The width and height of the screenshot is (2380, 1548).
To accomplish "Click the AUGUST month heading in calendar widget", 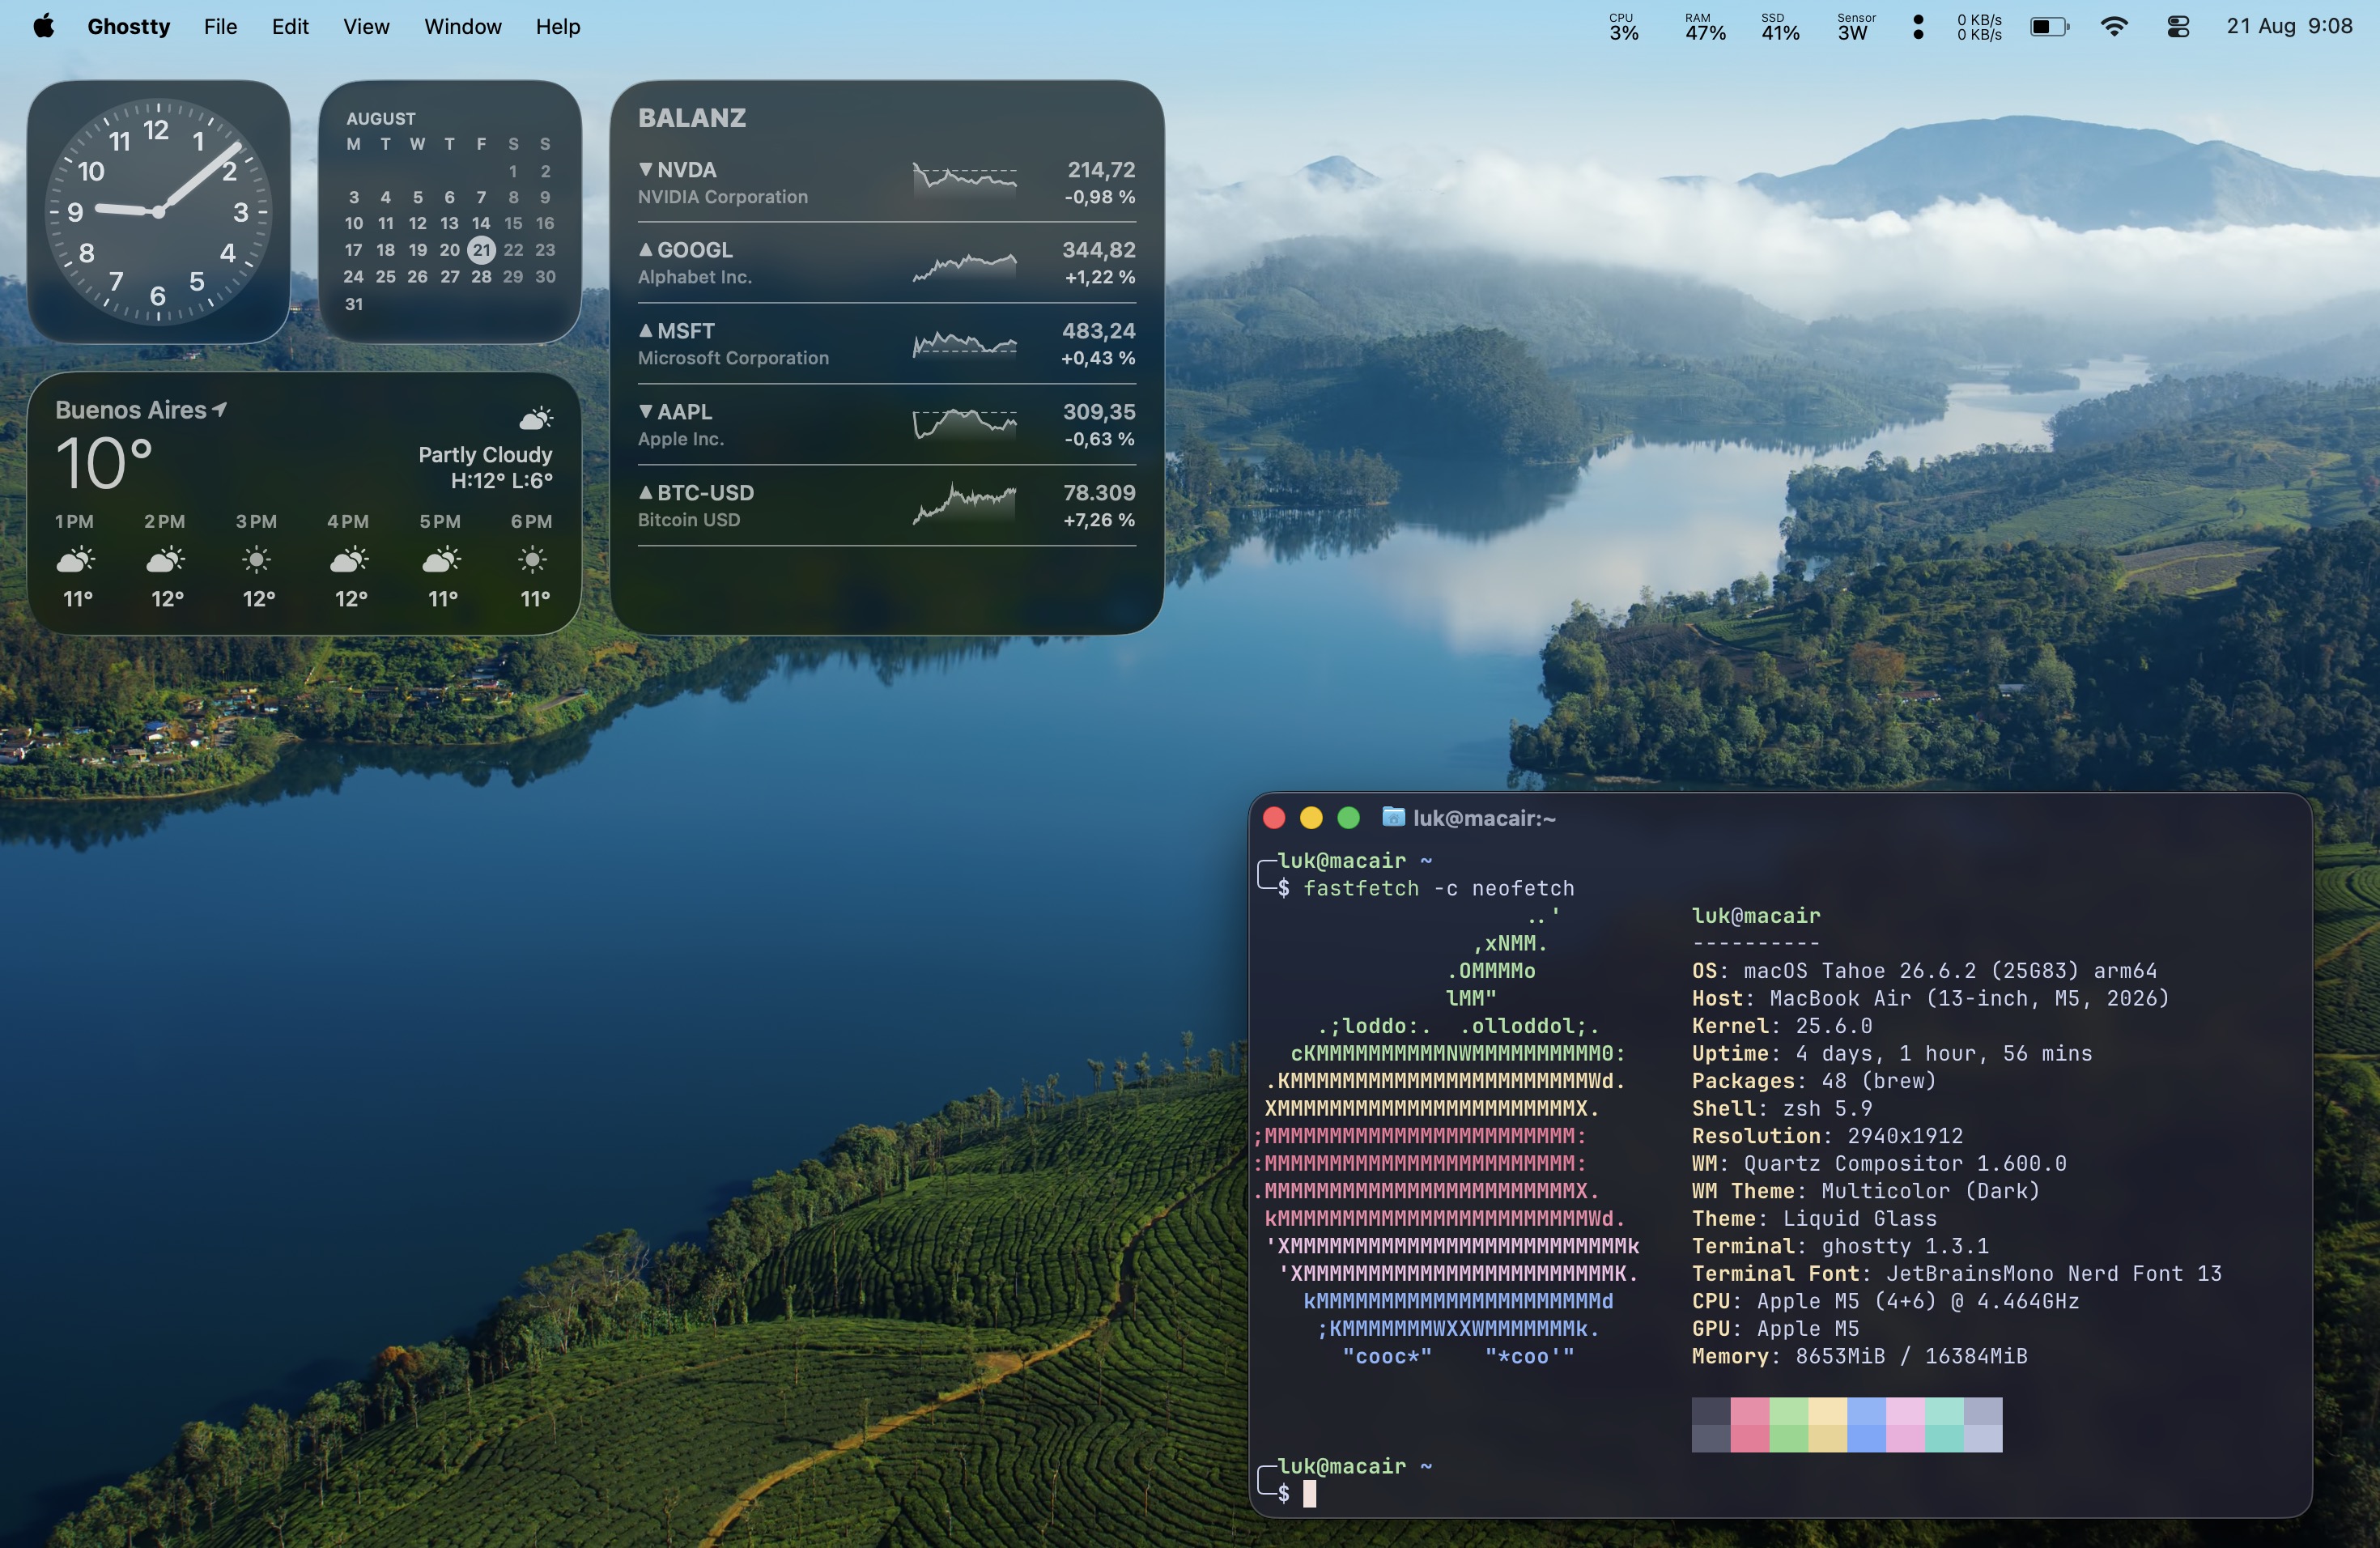I will click(x=381, y=118).
